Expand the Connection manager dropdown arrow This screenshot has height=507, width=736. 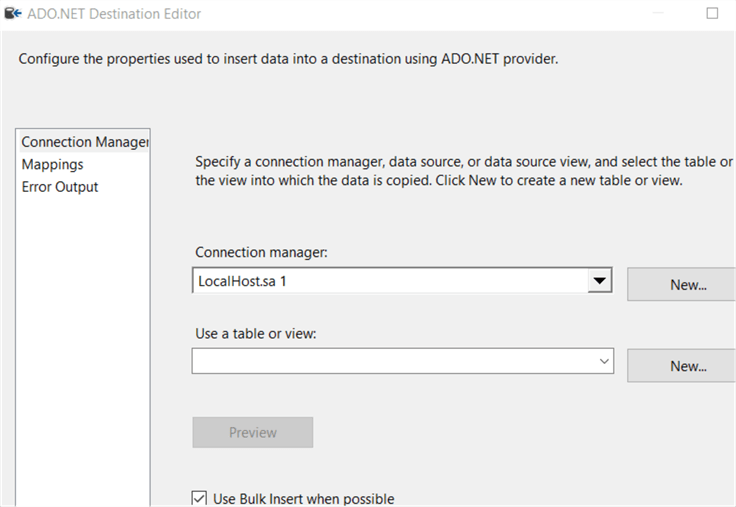(x=600, y=281)
